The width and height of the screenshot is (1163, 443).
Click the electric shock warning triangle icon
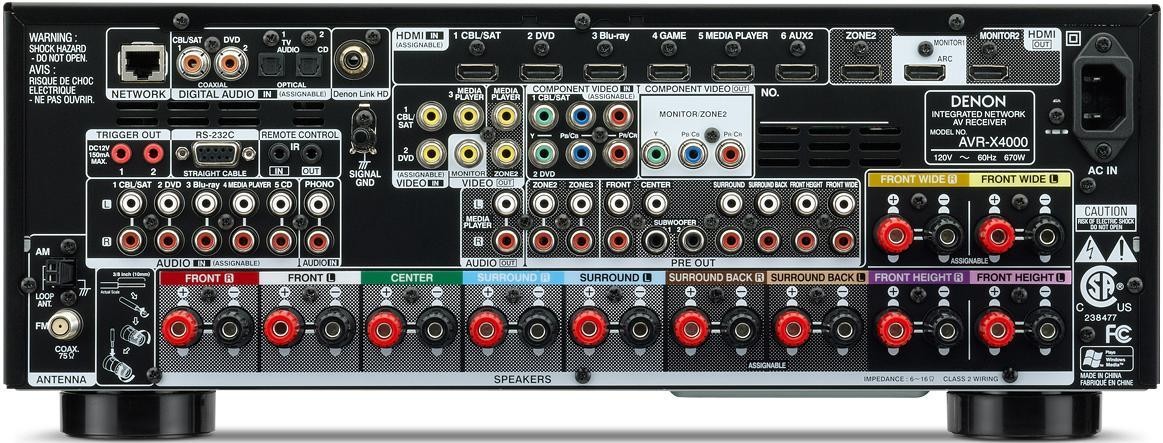(x=1092, y=249)
